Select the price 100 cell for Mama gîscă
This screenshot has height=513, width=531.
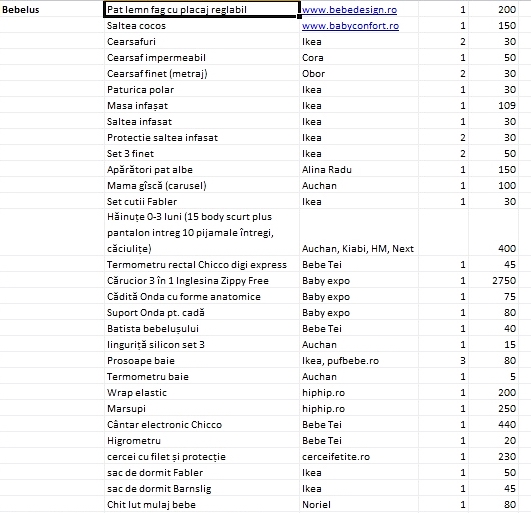(x=493, y=186)
